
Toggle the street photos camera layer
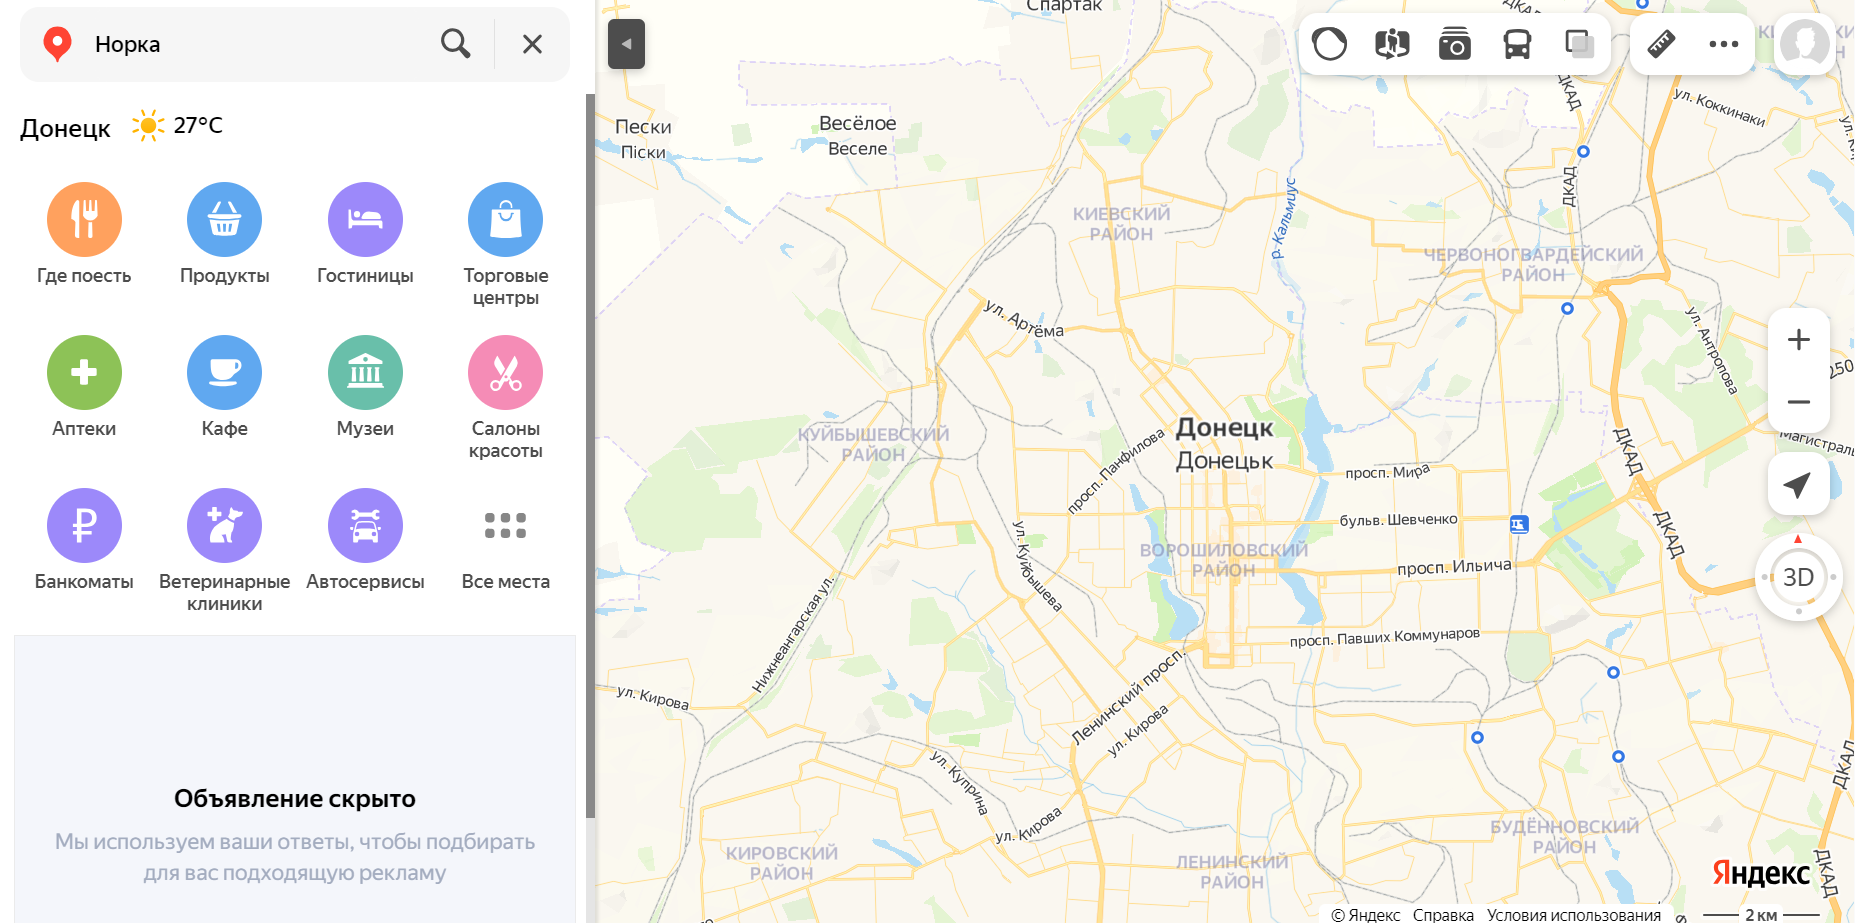point(1454,44)
